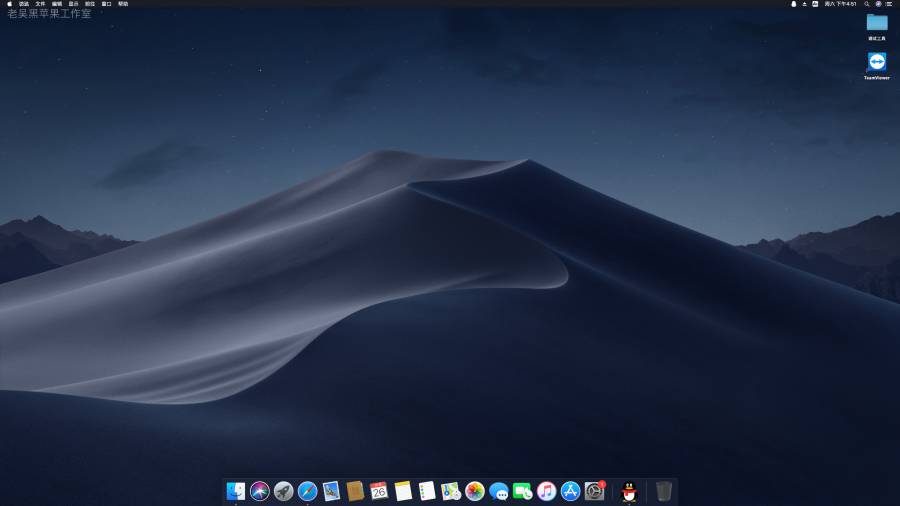Open iTunes music note icon
Screen dimensions: 900x506
546,491
